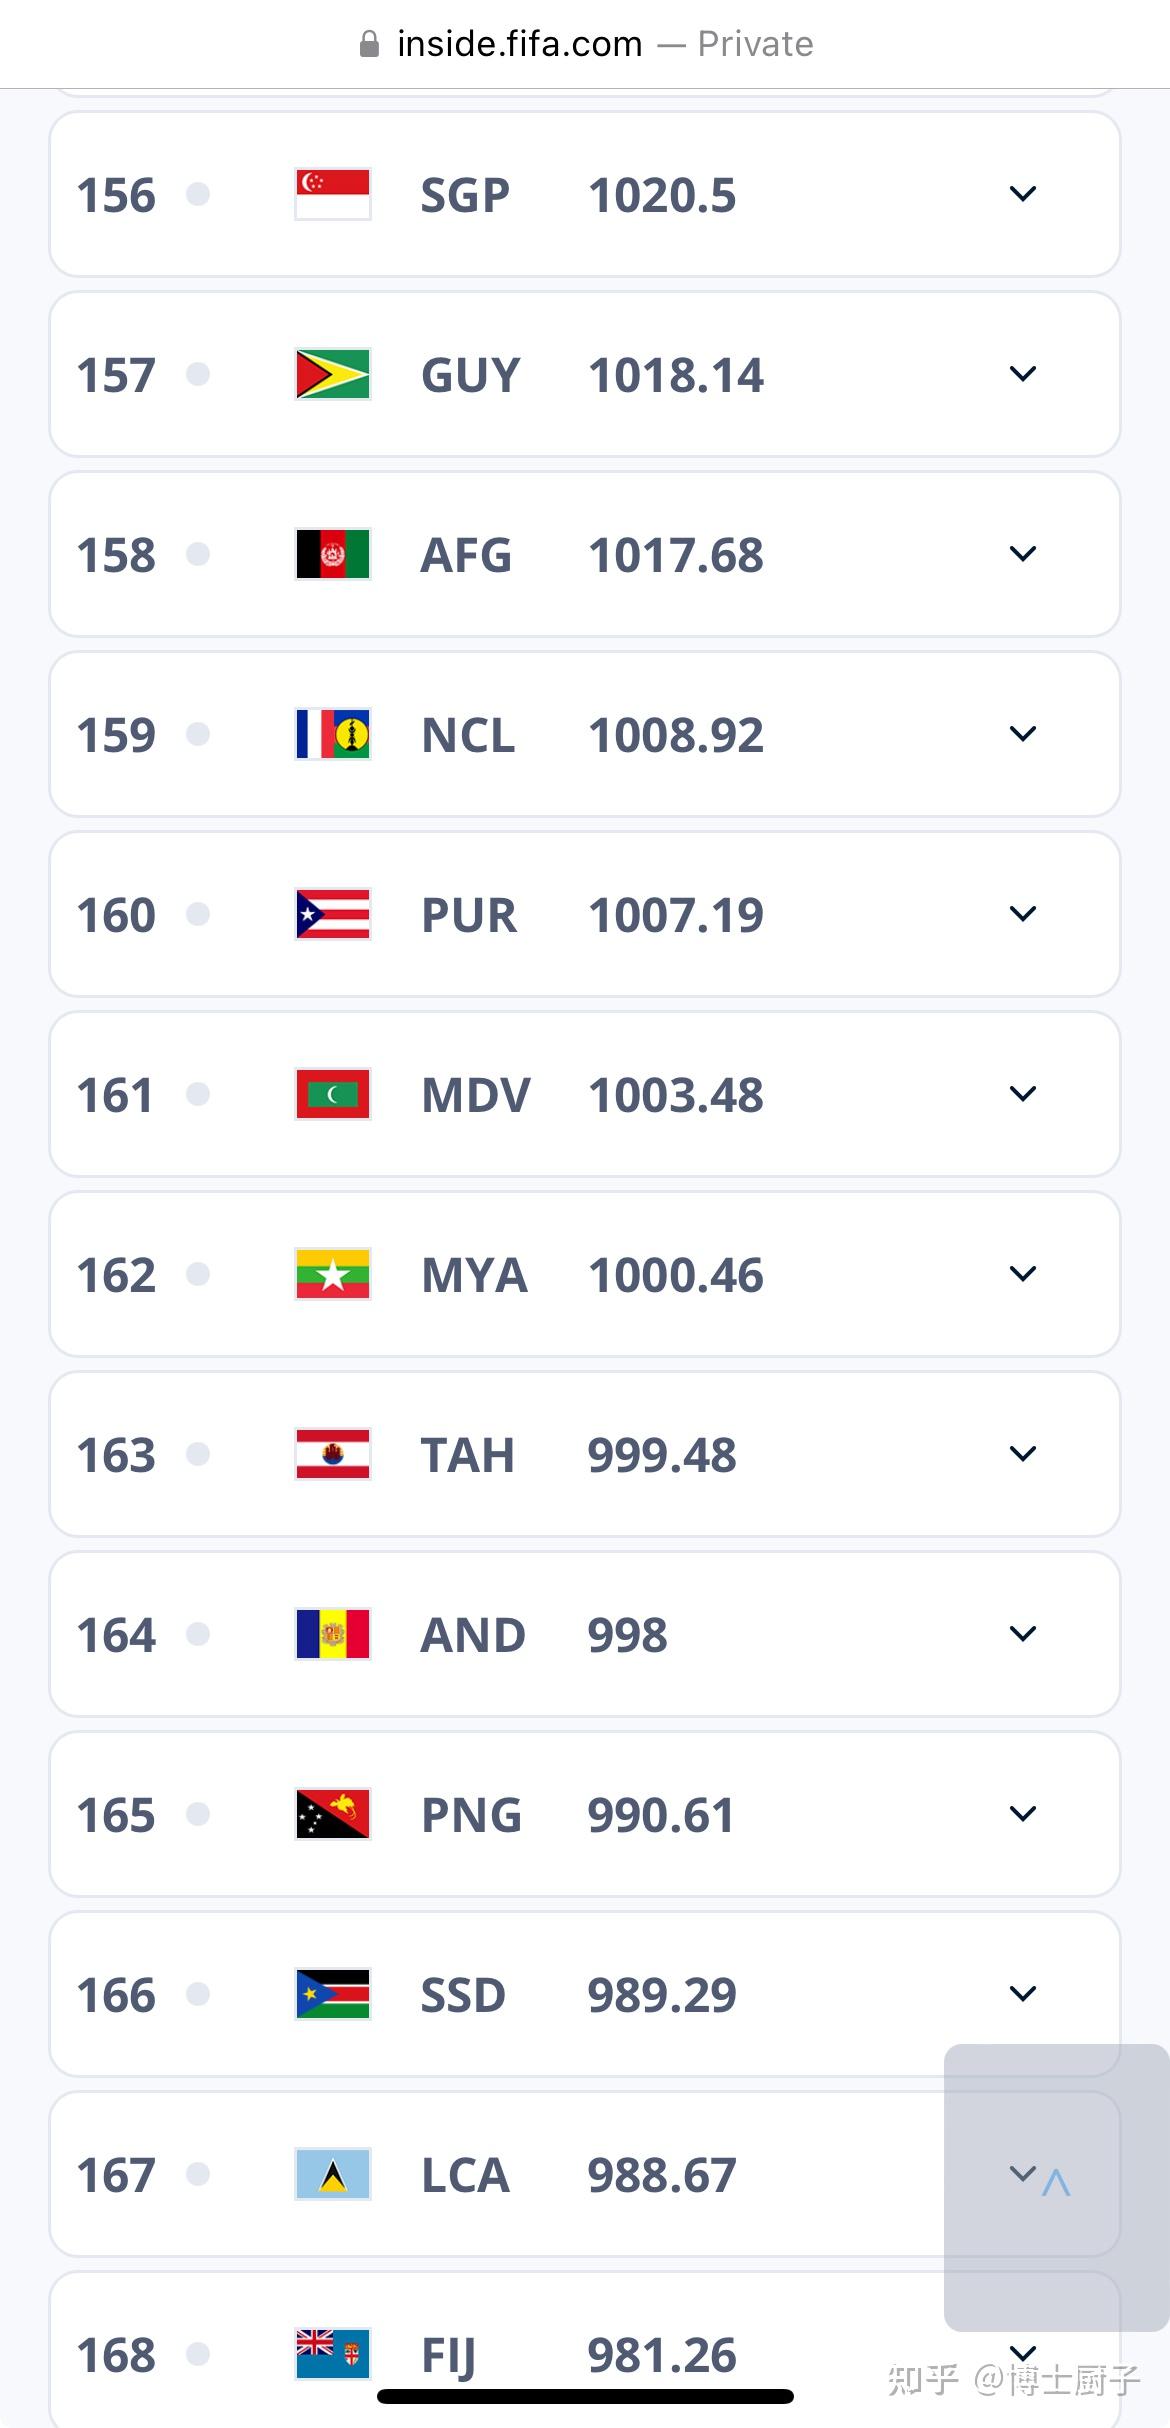Click the LCA points value 988.67
The height and width of the screenshot is (2428, 1170).
point(661,2175)
